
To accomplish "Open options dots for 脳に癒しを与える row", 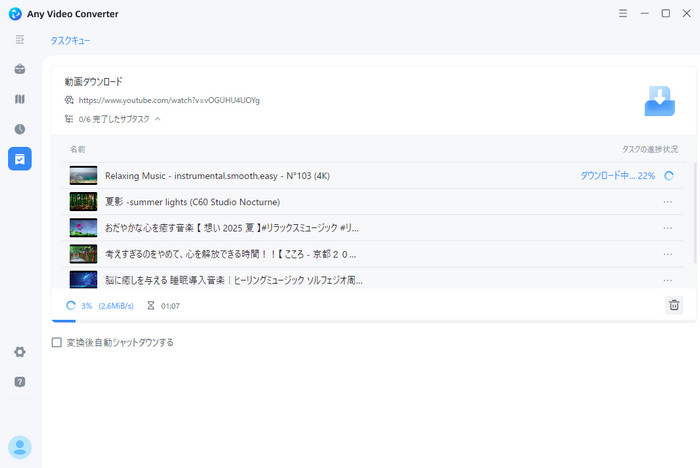I will click(x=667, y=280).
